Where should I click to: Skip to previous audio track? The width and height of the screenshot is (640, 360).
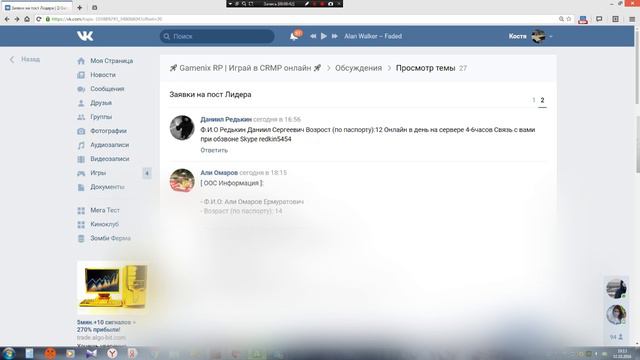pyautogui.click(x=313, y=36)
